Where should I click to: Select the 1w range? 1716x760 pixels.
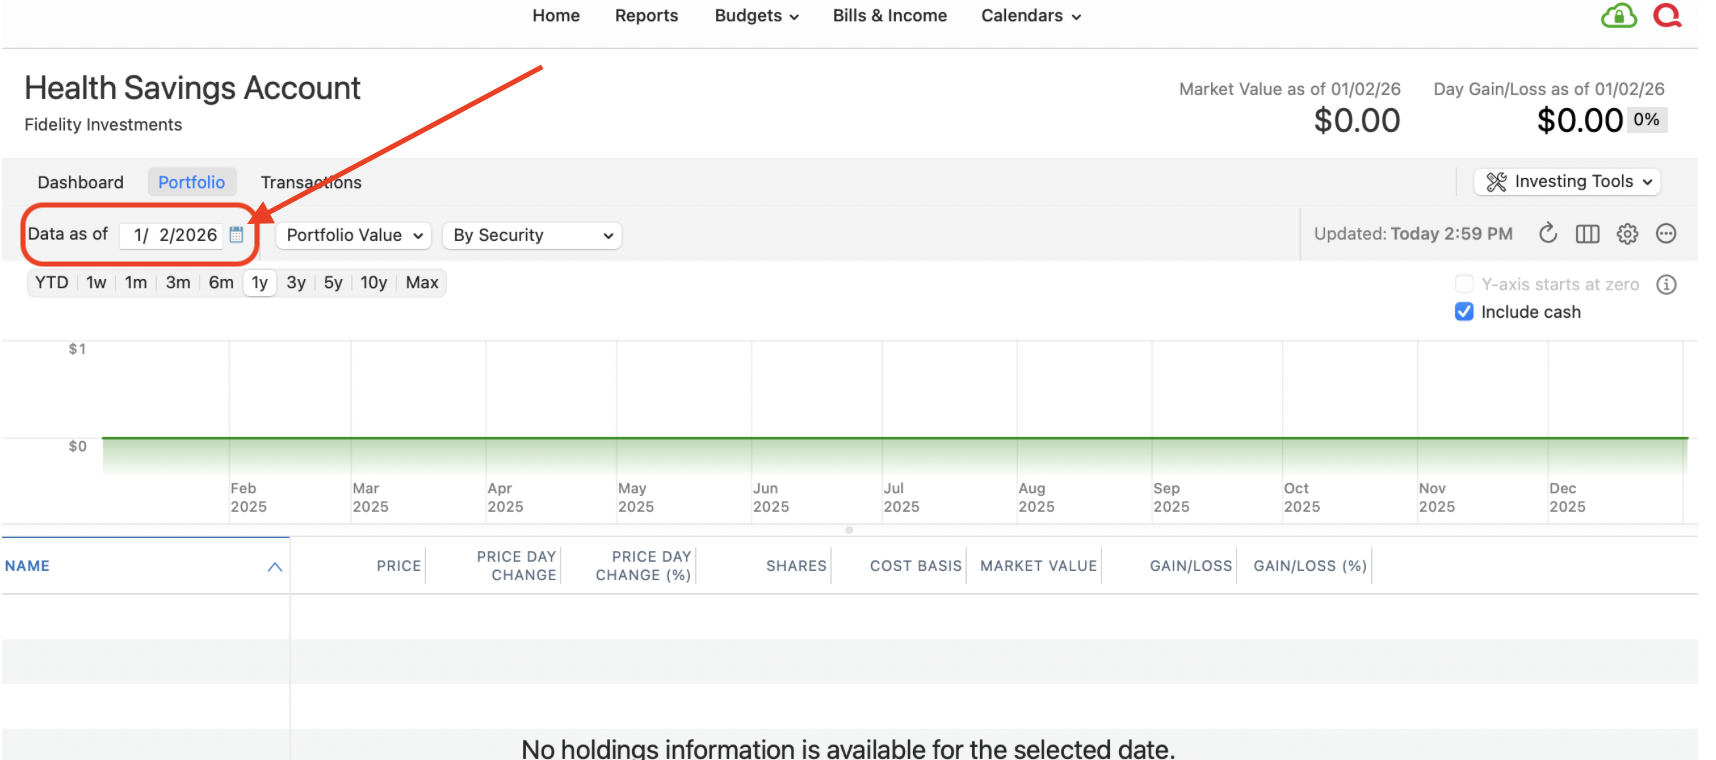click(x=96, y=283)
